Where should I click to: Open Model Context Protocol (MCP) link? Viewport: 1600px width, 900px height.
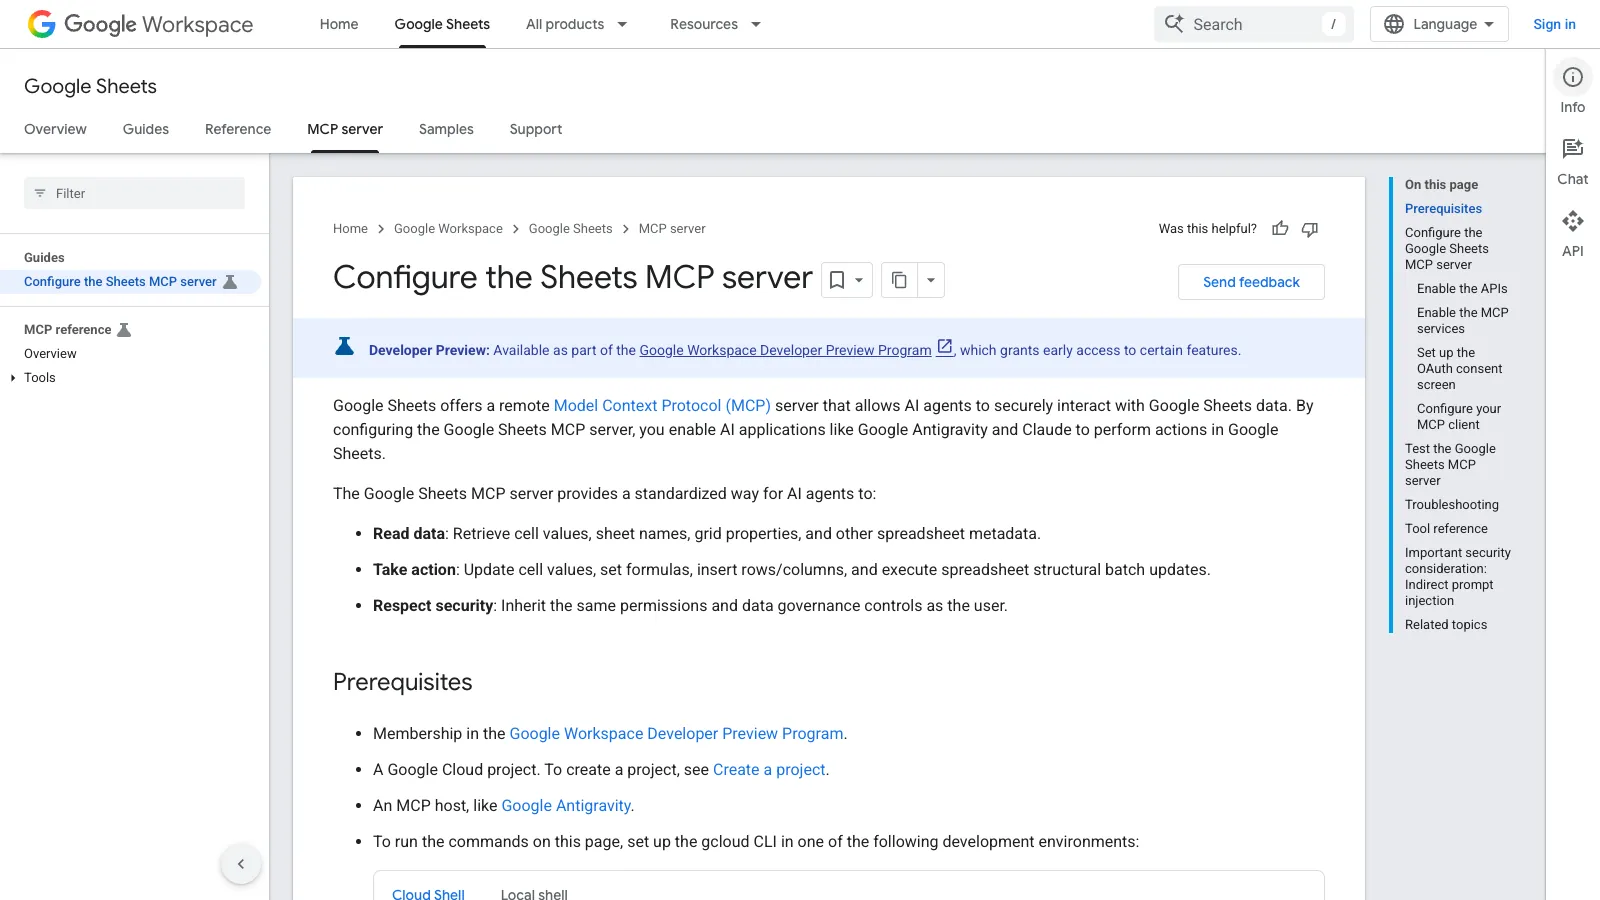click(x=662, y=405)
